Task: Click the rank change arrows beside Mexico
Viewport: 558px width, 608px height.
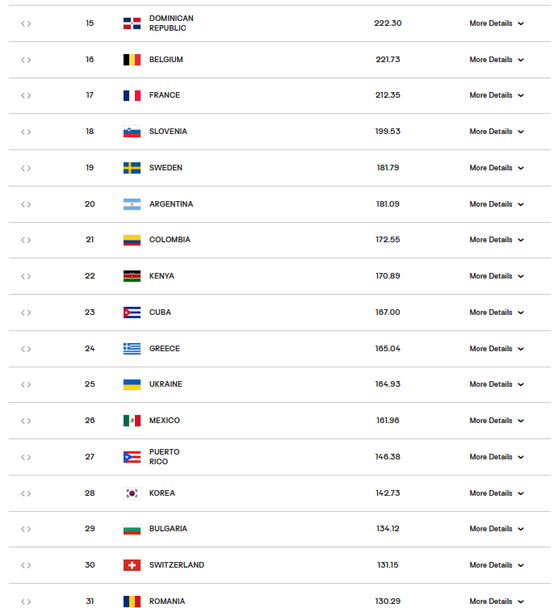Action: pyautogui.click(x=26, y=421)
